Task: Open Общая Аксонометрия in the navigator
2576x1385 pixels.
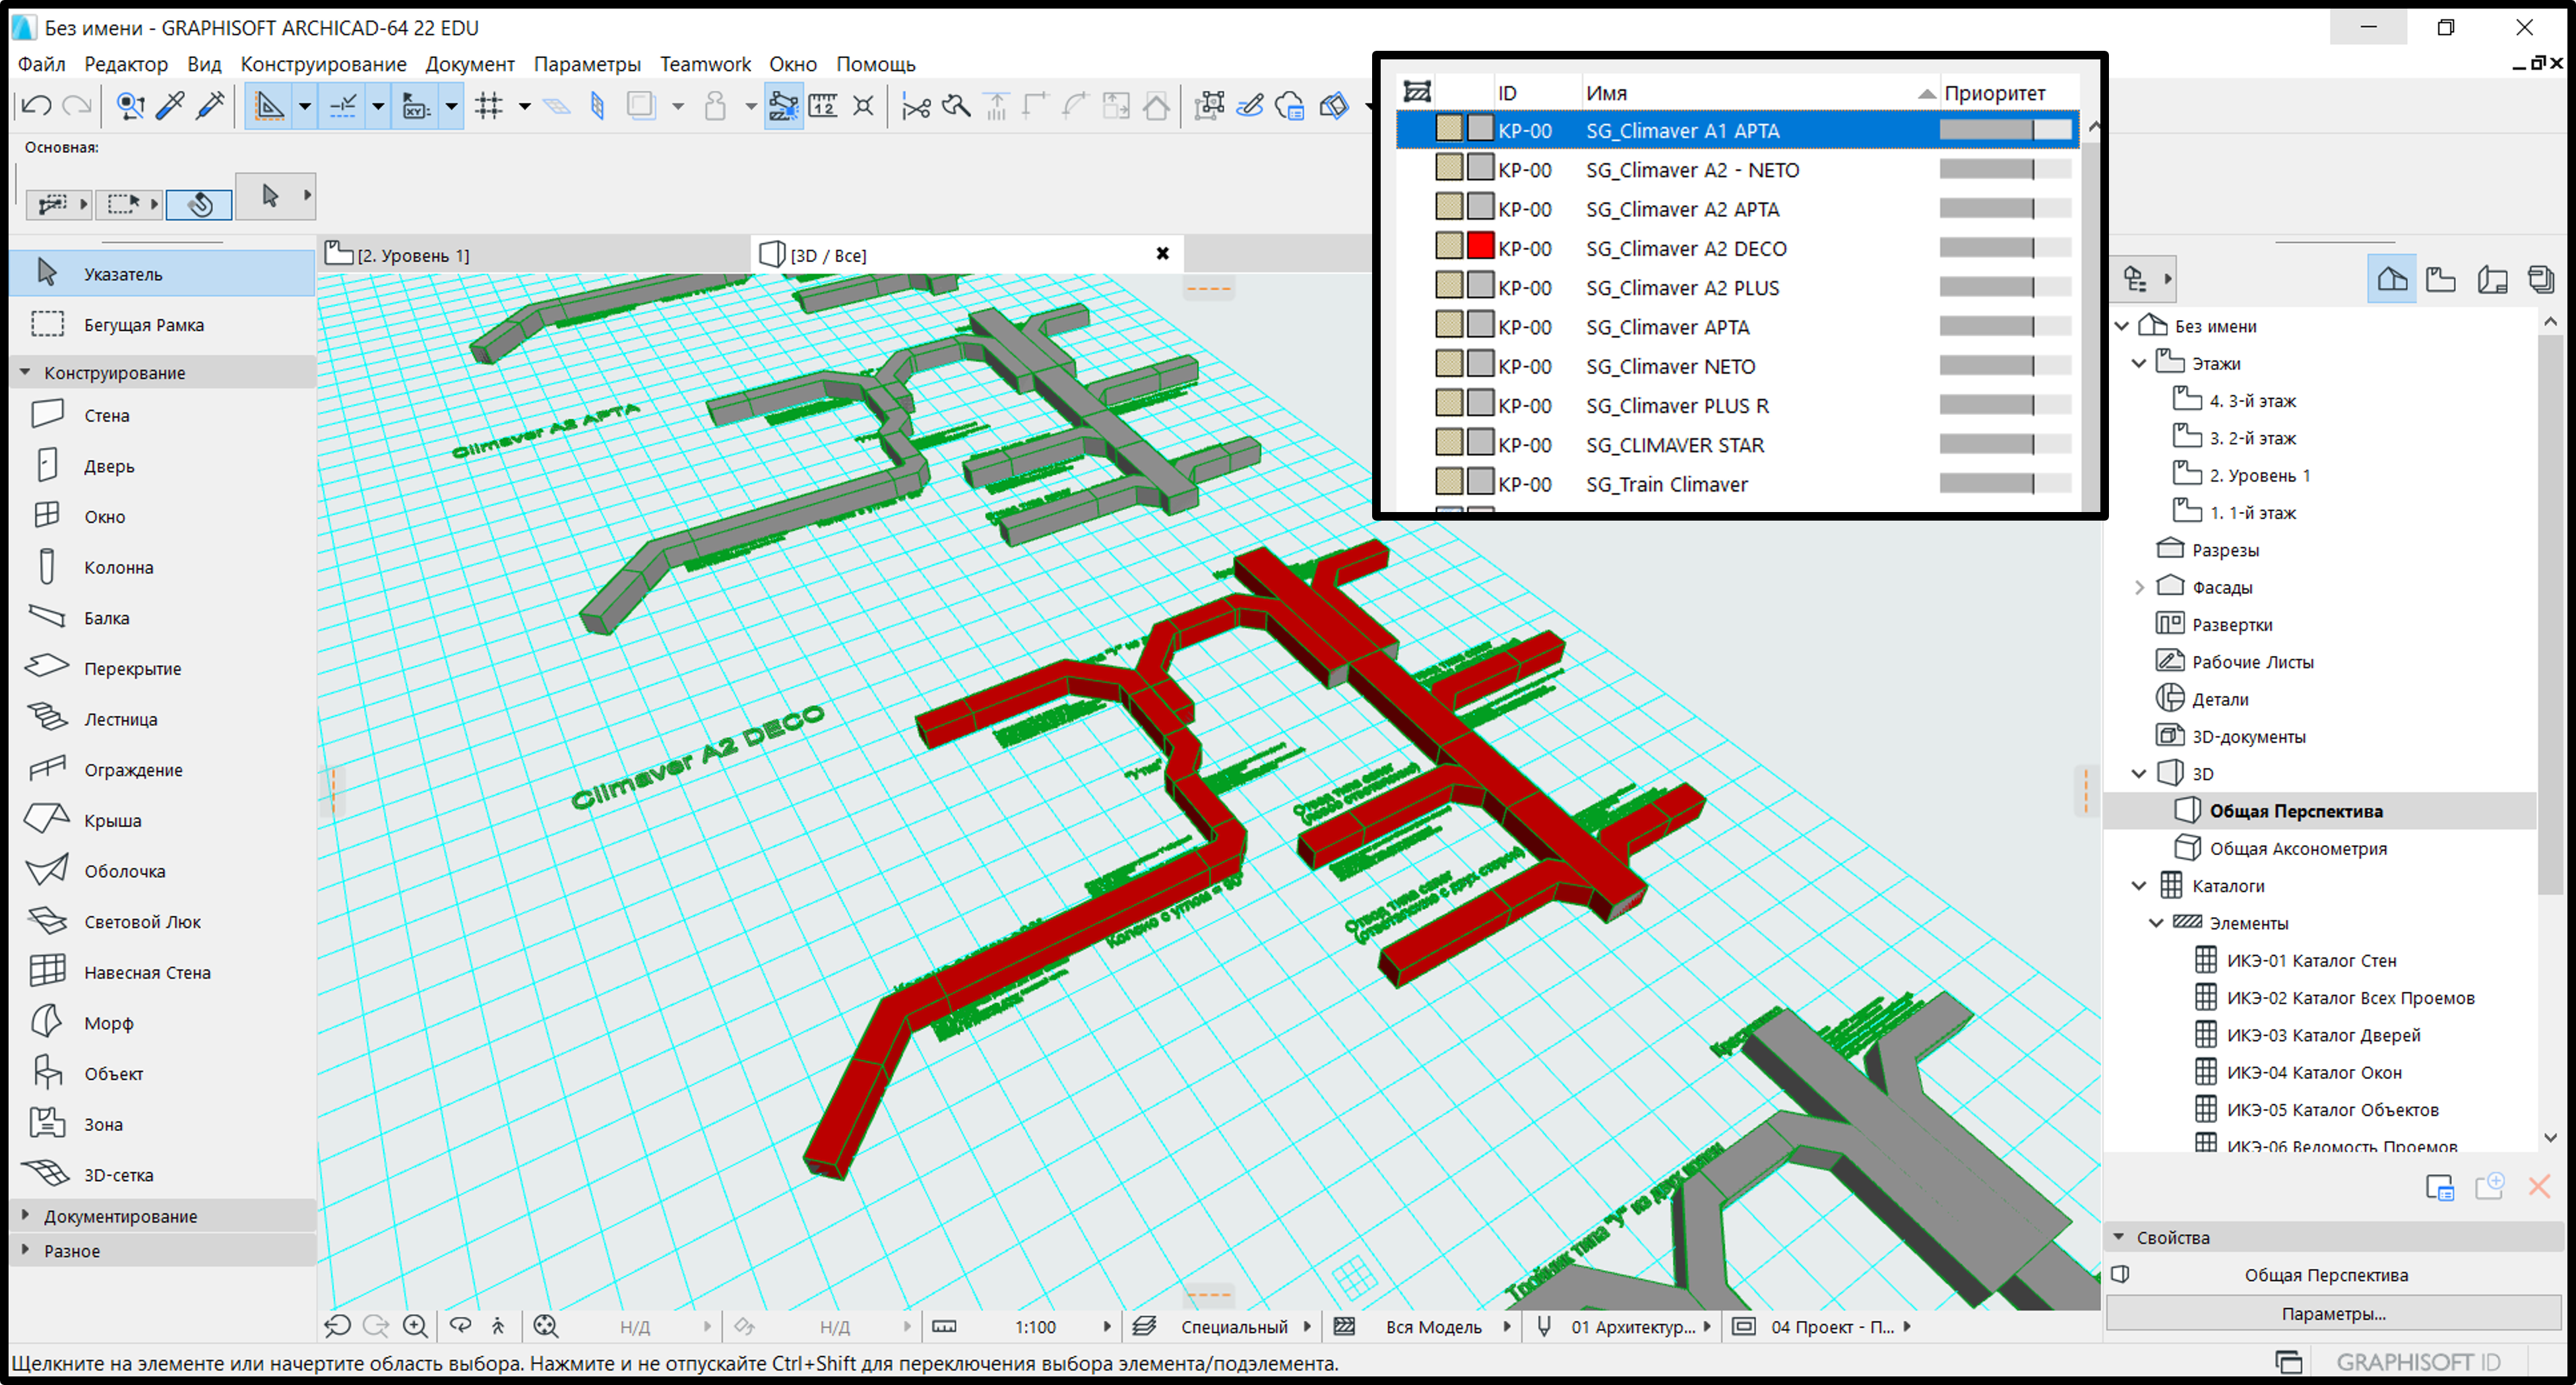Action: pyautogui.click(x=2297, y=848)
